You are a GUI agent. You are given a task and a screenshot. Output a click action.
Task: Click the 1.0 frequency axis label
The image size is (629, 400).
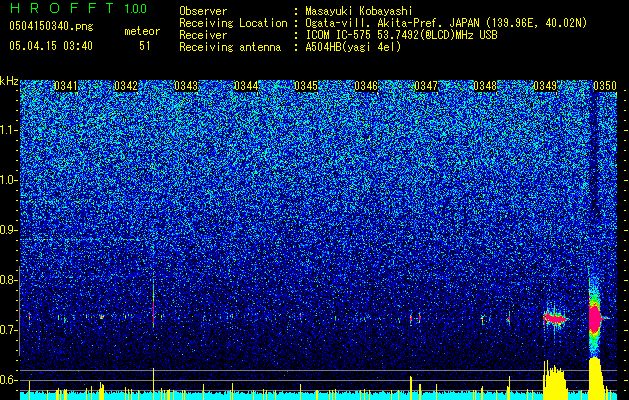click(8, 180)
